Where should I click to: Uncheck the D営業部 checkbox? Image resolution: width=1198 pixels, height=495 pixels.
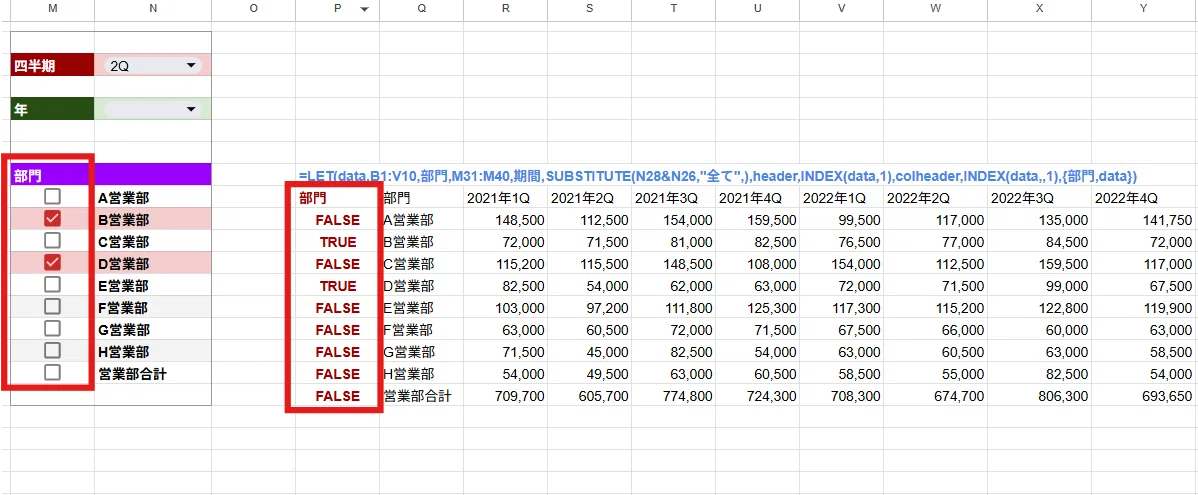[52, 263]
